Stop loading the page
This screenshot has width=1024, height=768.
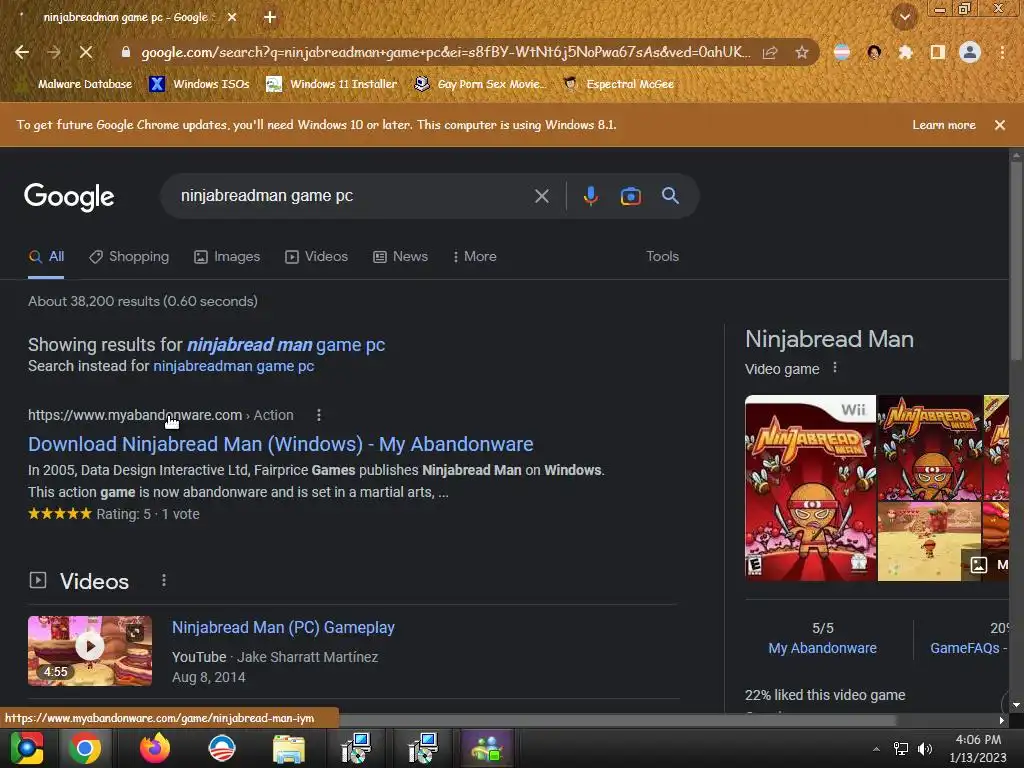(86, 52)
